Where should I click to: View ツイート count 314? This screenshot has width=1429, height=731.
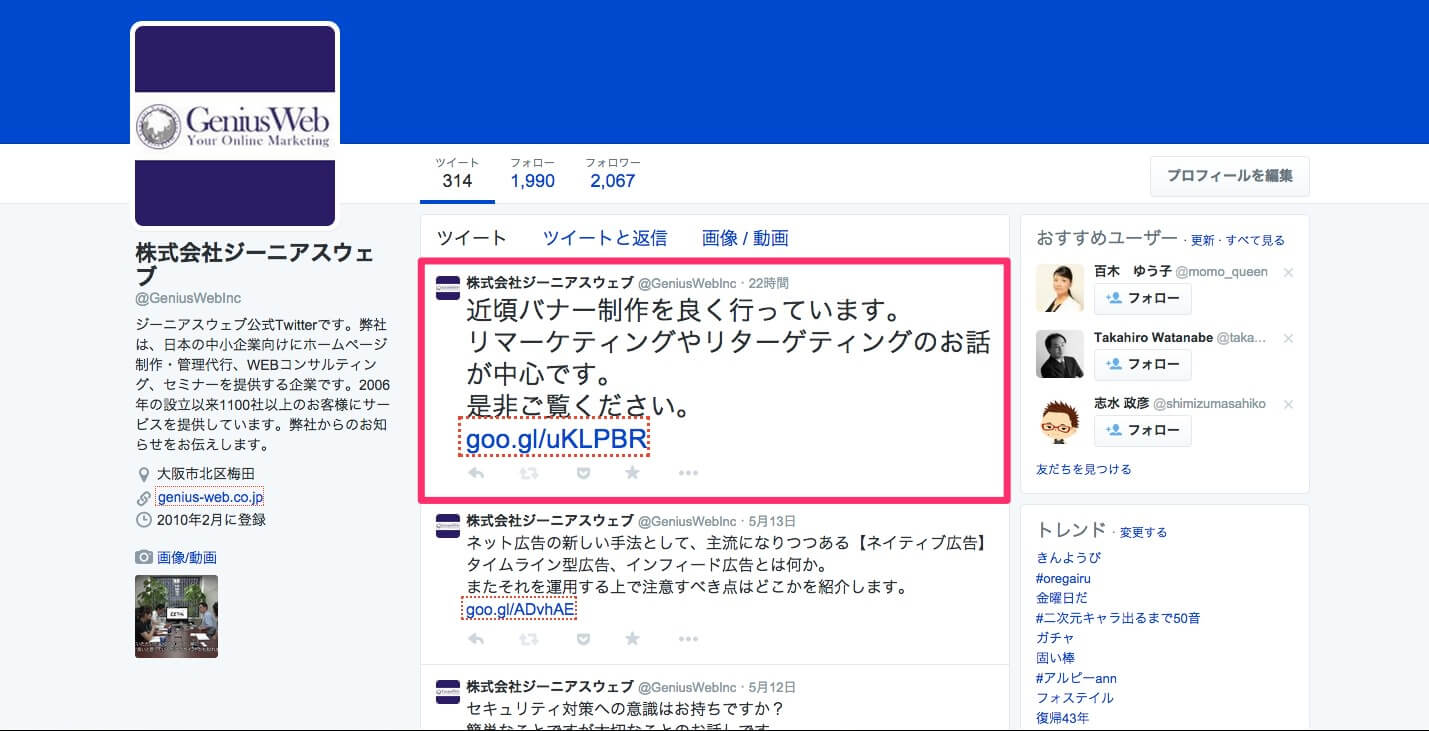pos(457,173)
